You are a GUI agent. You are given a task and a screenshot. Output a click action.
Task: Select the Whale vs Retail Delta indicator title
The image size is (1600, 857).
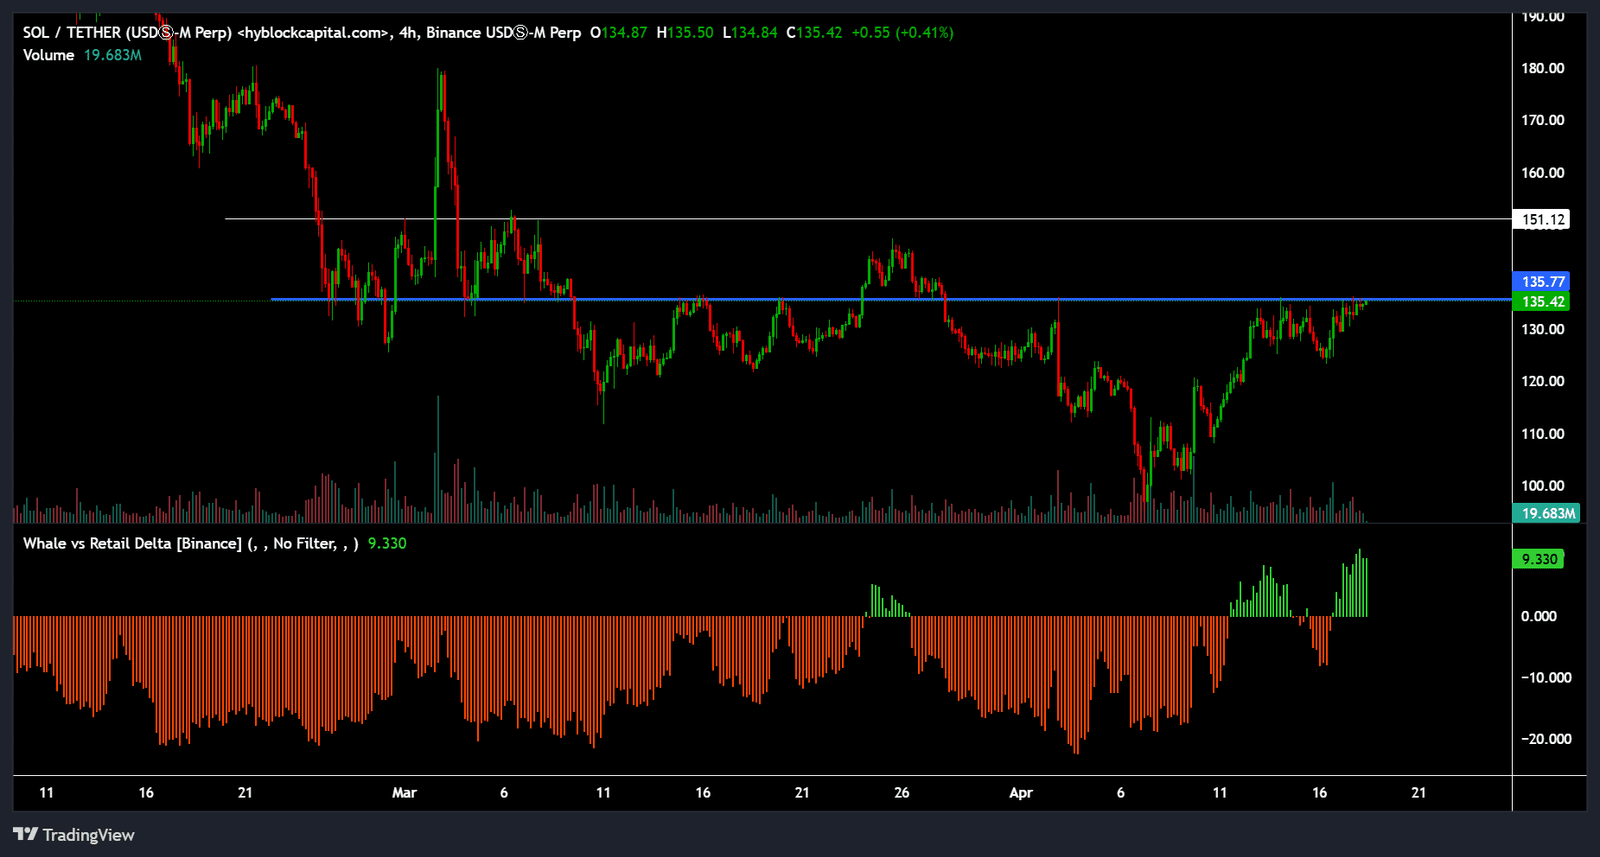coord(132,543)
